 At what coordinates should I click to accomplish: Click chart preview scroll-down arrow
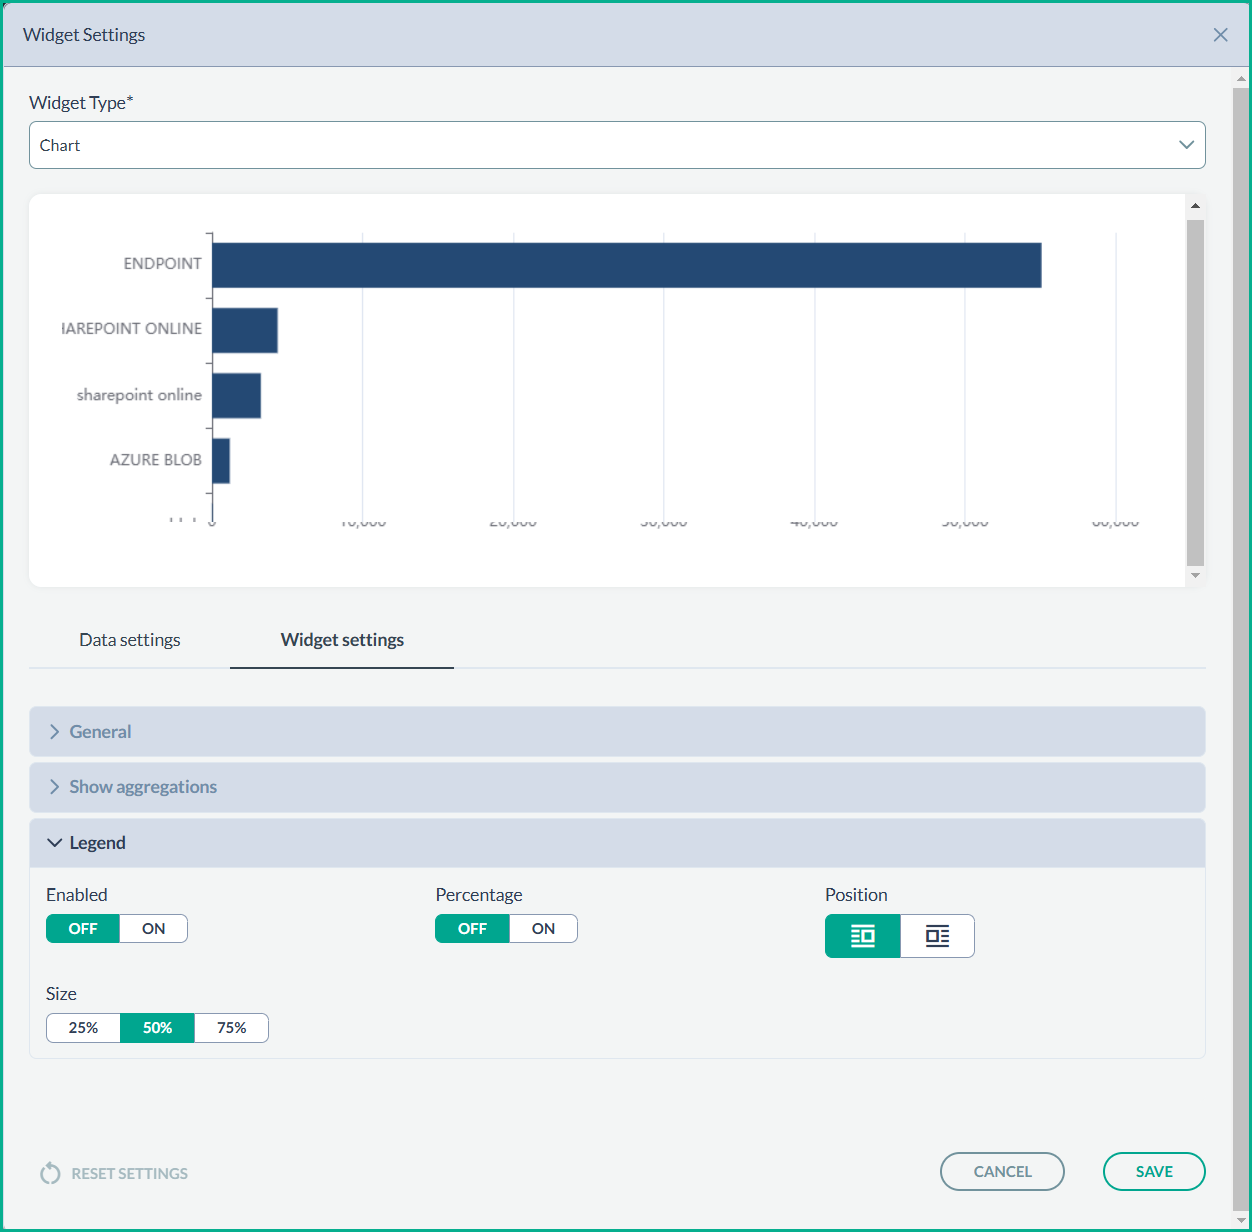(1195, 575)
